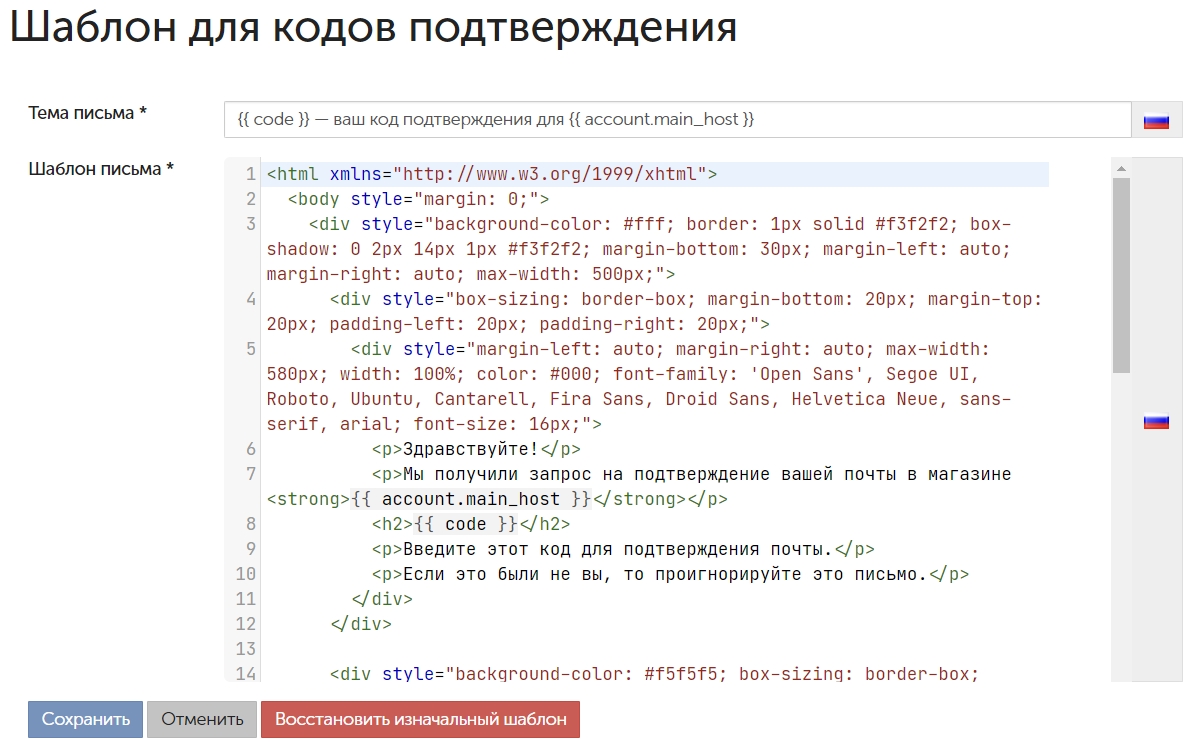This screenshot has height=742, width=1191.
Task: Click the "Сохранить" save button
Action: click(85, 719)
